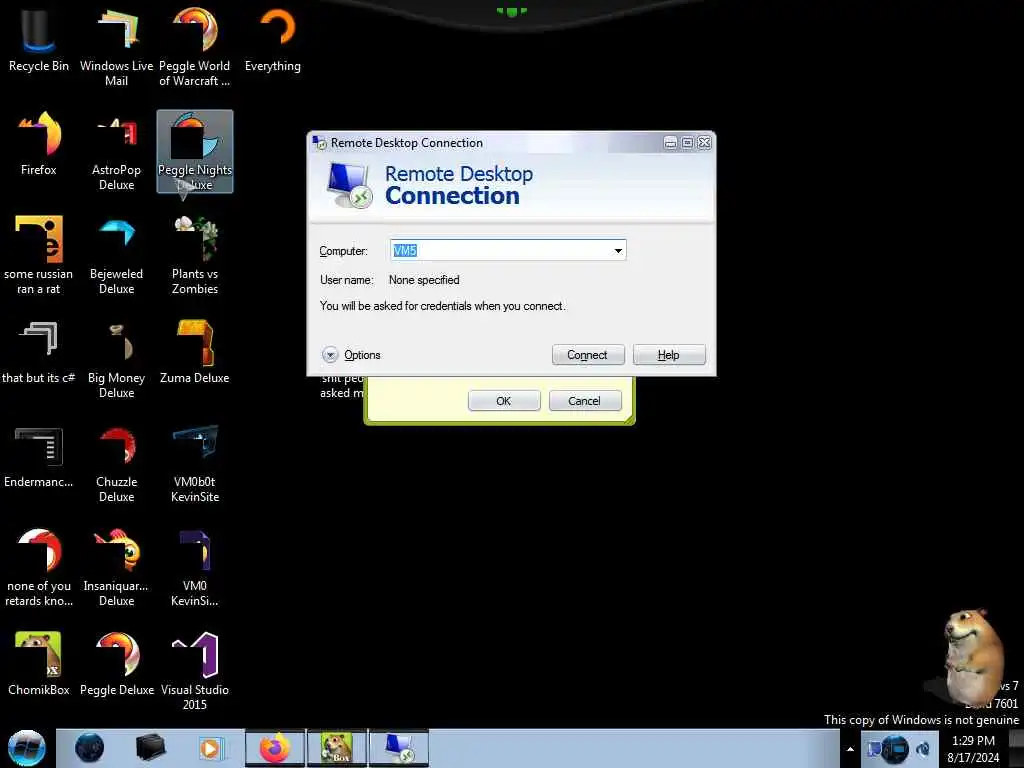Select the 'that but its c#' icon

click(39, 353)
